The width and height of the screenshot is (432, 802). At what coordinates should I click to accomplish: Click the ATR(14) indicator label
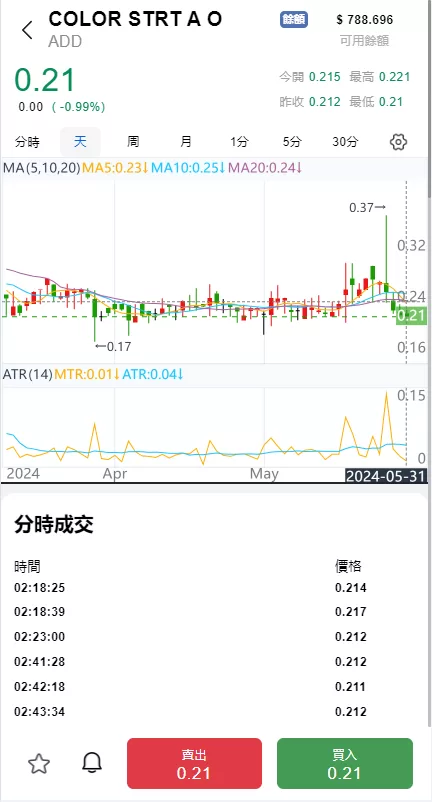pyautogui.click(x=27, y=374)
